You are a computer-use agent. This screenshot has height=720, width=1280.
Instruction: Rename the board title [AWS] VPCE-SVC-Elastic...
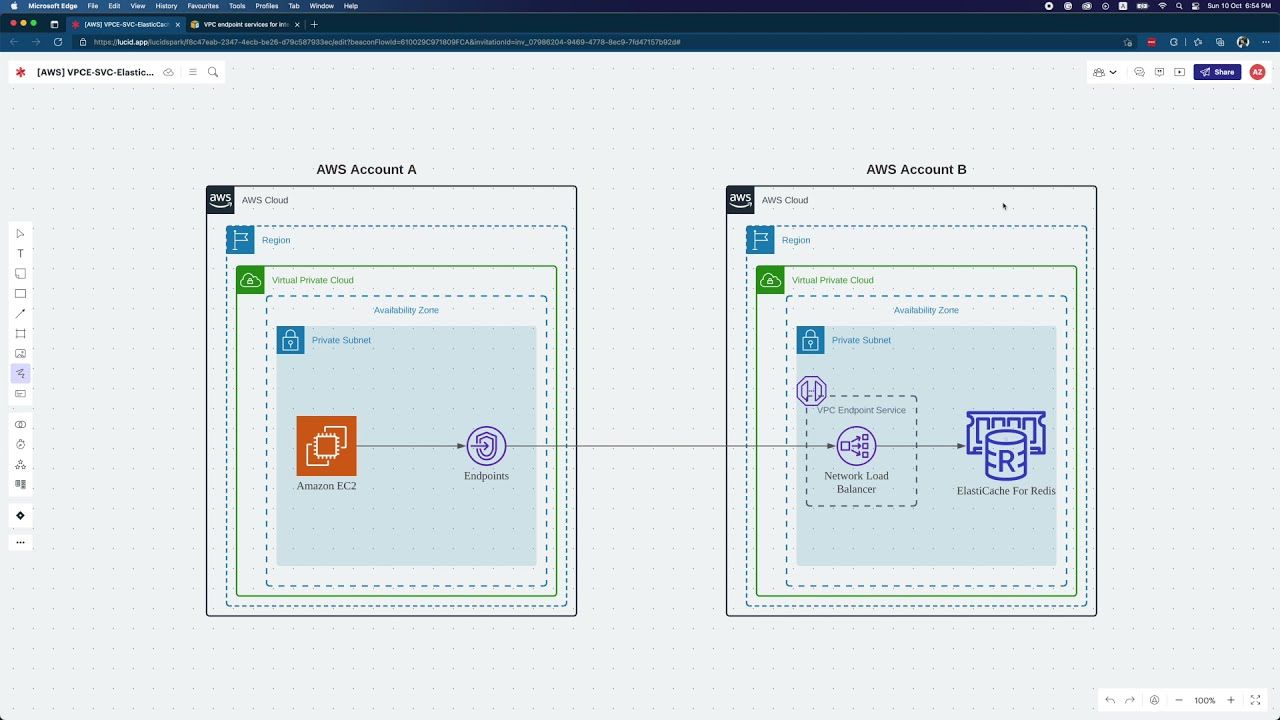click(x=95, y=72)
